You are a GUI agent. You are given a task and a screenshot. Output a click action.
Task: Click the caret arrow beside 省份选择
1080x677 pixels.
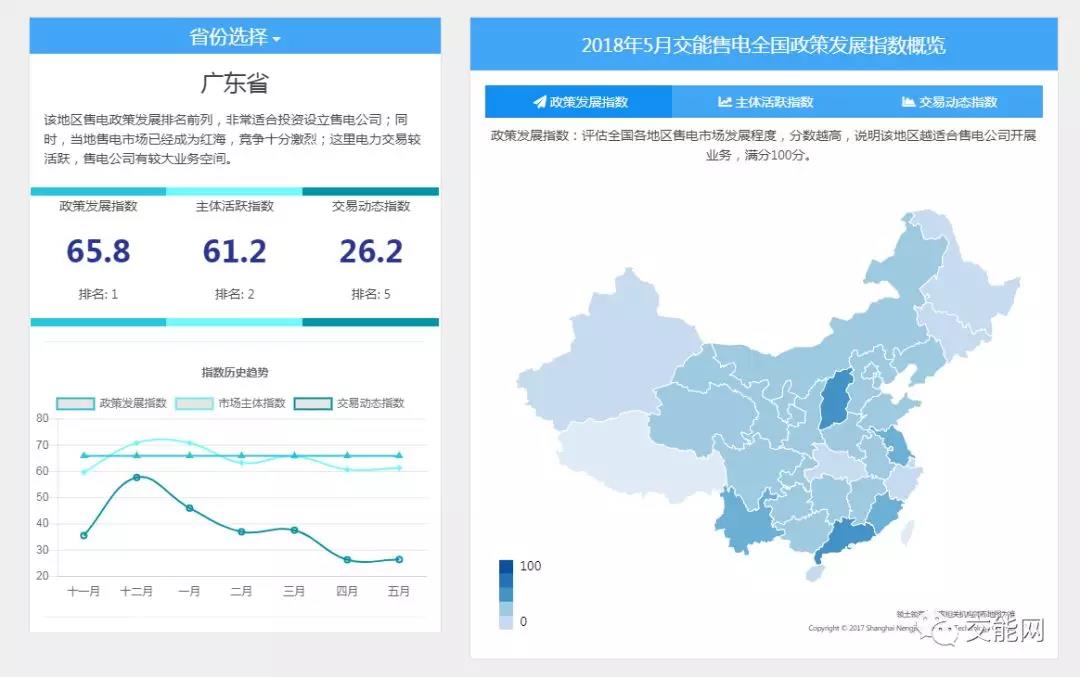coord(277,40)
